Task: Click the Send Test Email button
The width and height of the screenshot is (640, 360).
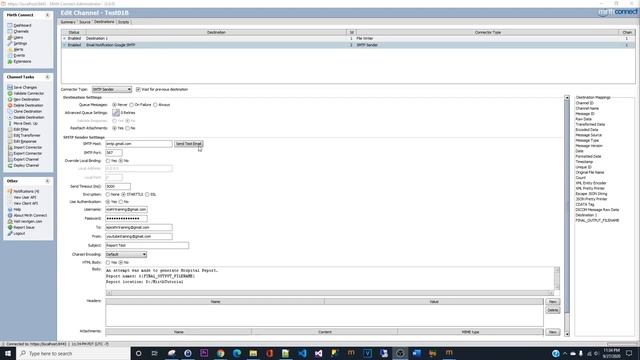Action: 189,144
